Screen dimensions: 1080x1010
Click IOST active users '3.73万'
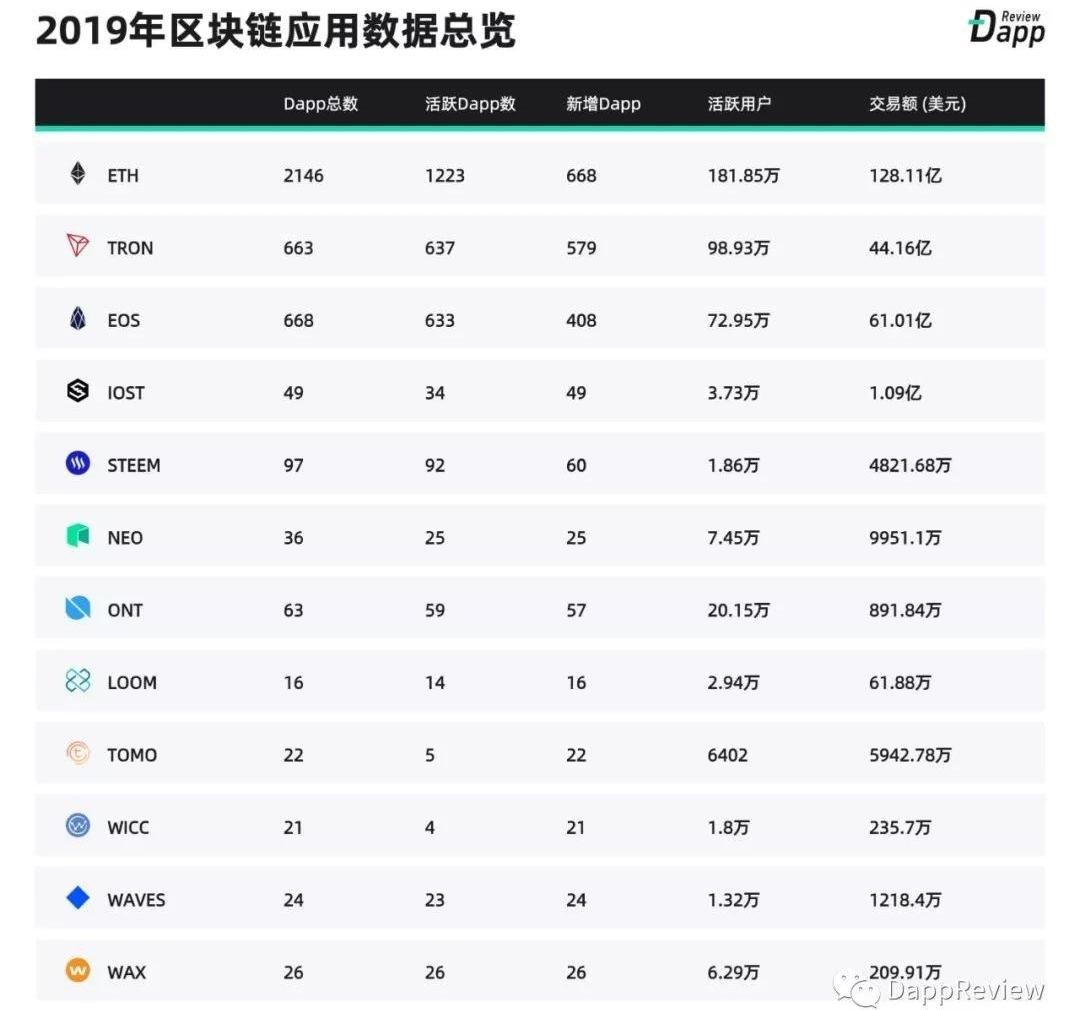734,393
